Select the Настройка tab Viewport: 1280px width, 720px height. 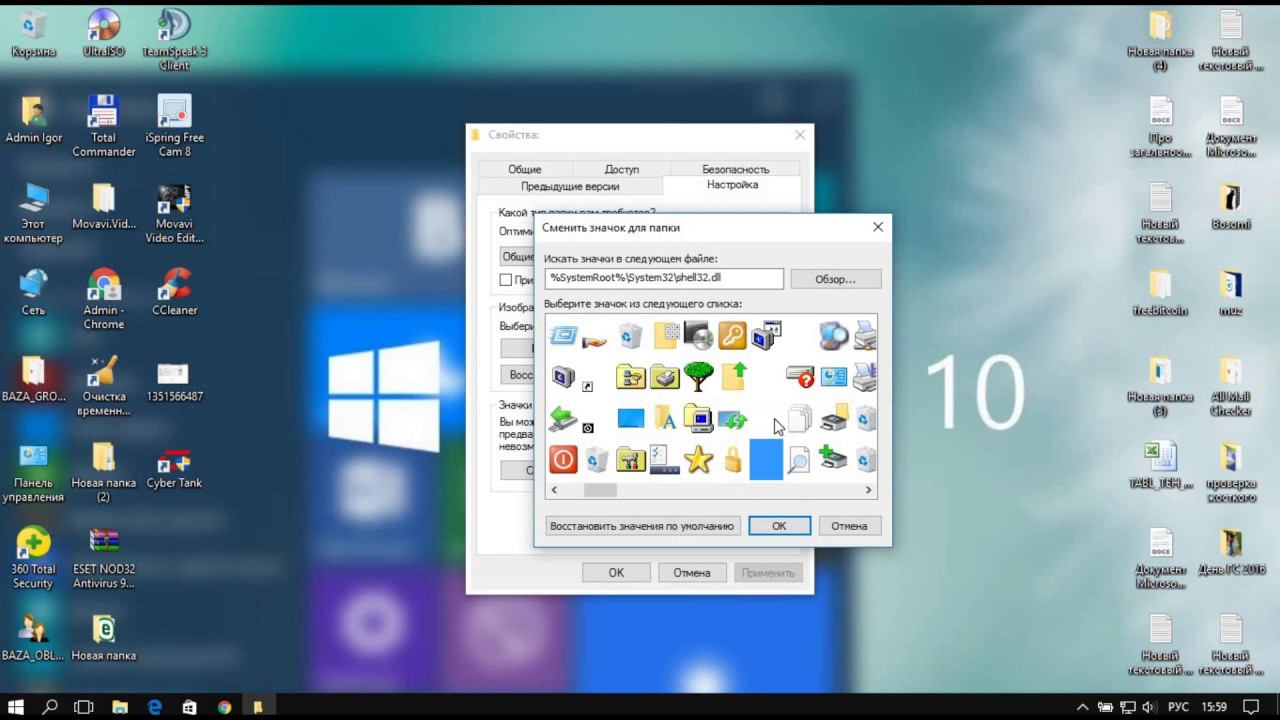pos(732,185)
